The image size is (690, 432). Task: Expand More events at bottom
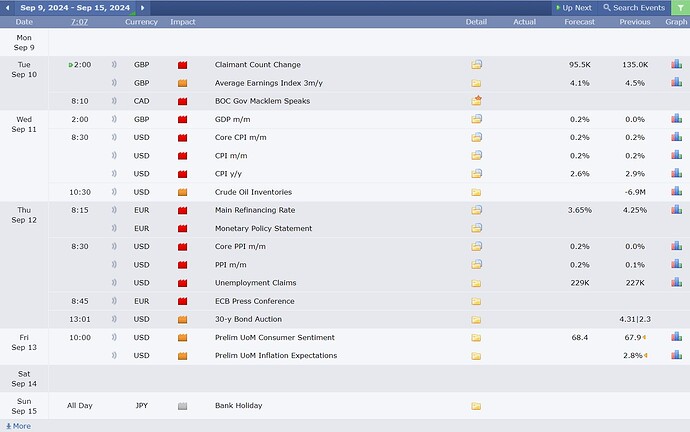coord(18,426)
